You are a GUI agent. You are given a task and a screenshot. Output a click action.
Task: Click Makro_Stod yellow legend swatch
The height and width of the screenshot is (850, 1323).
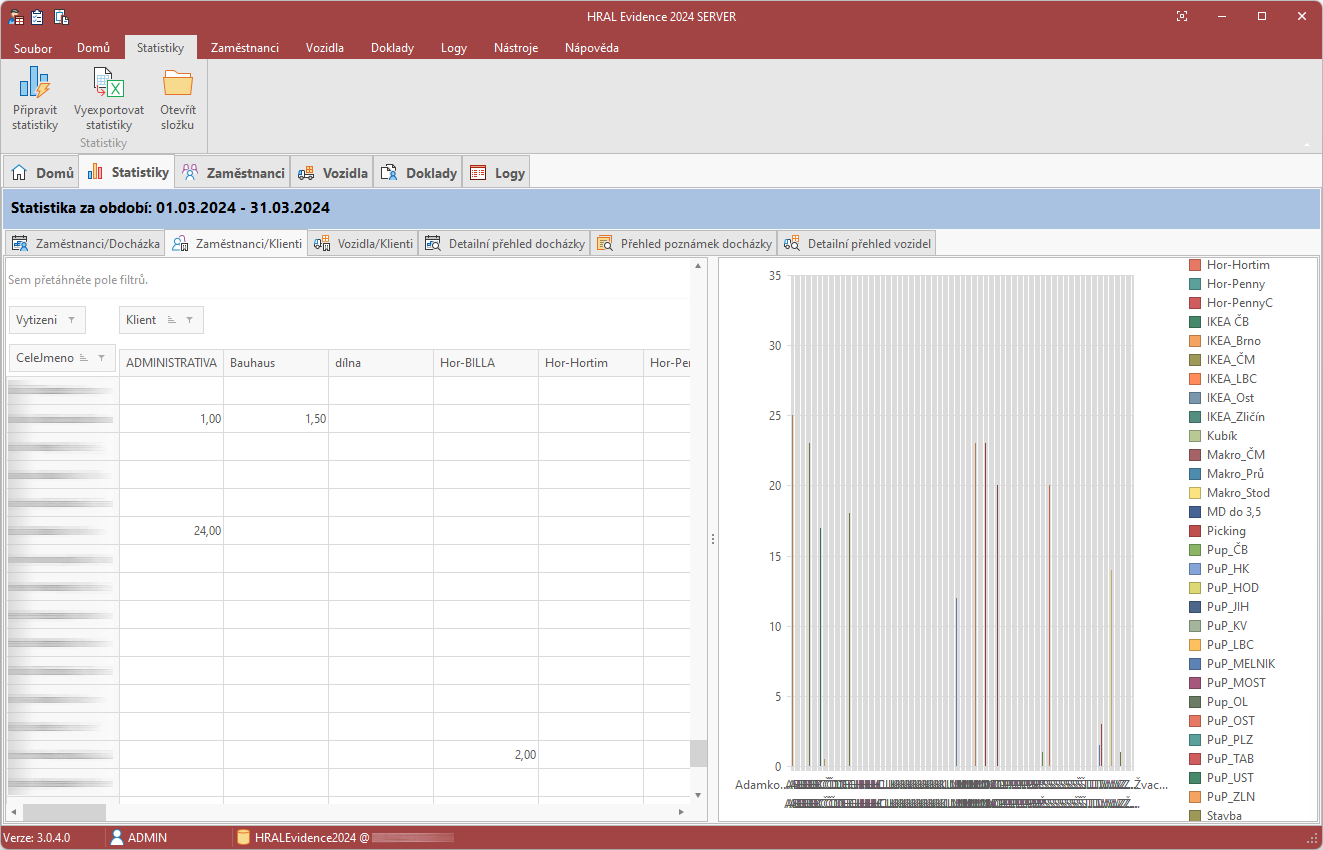tap(1194, 493)
